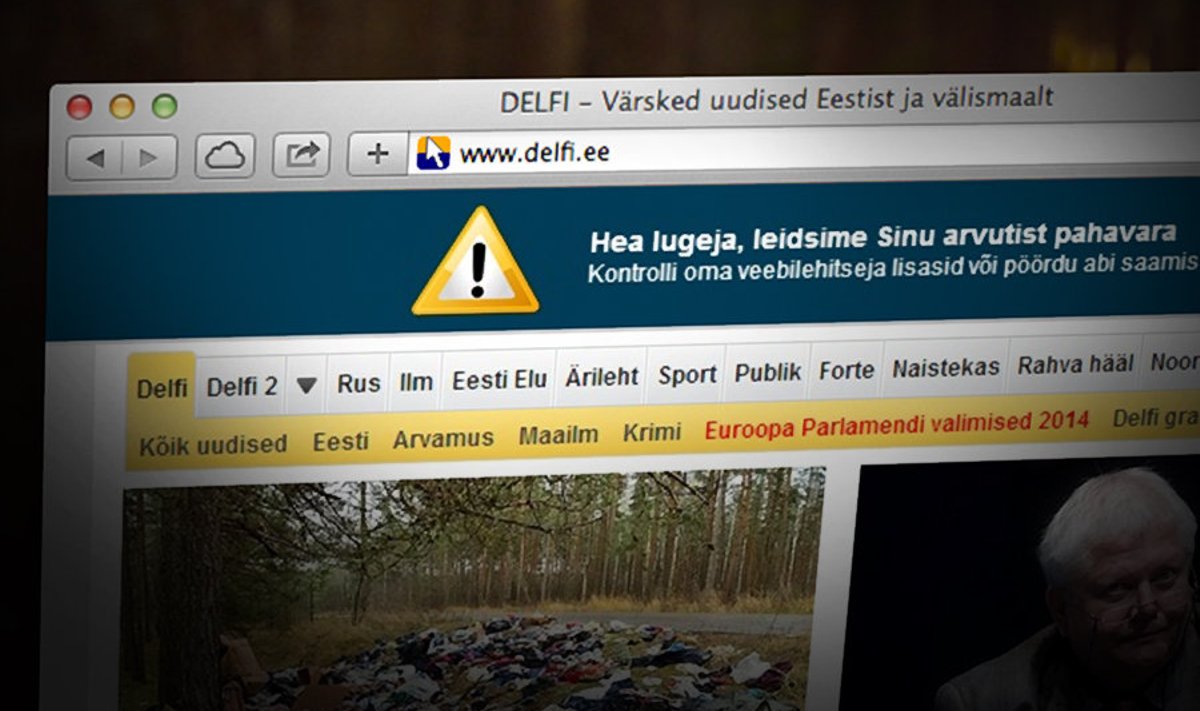This screenshot has height=711, width=1200.
Task: Switch to the Rus tab
Action: pyautogui.click(x=359, y=383)
